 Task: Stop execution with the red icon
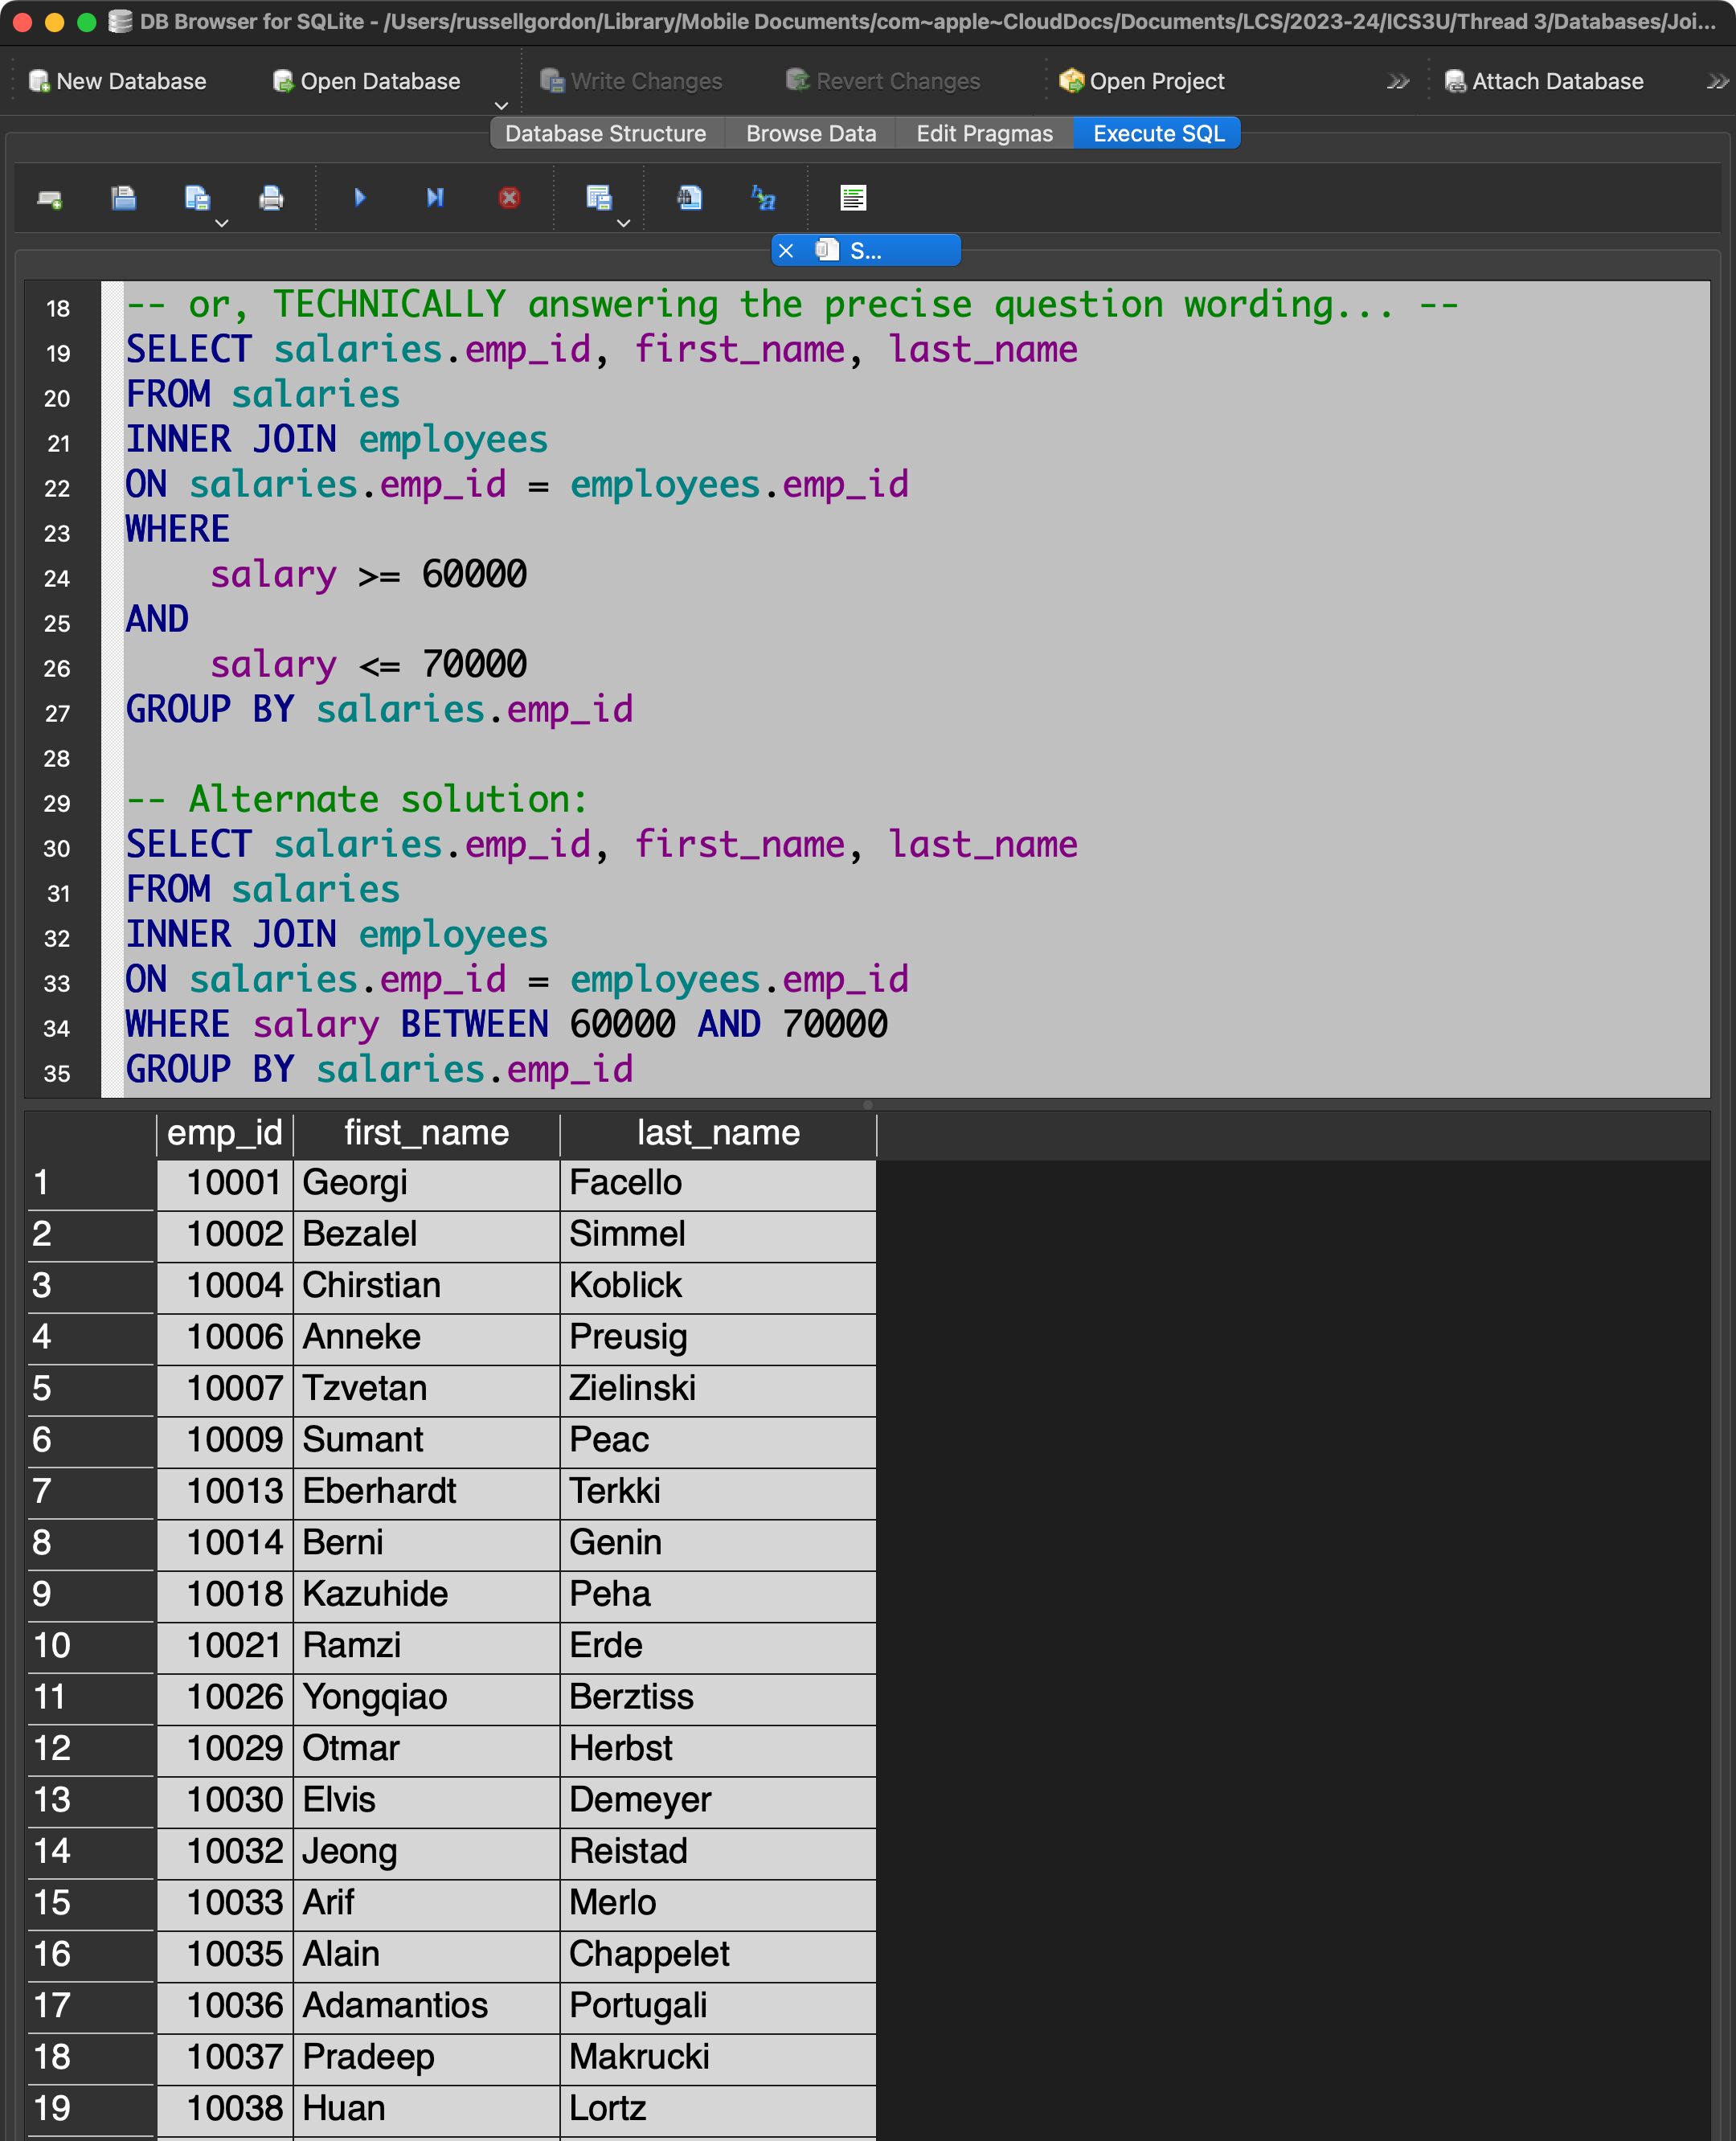pyautogui.click(x=509, y=198)
